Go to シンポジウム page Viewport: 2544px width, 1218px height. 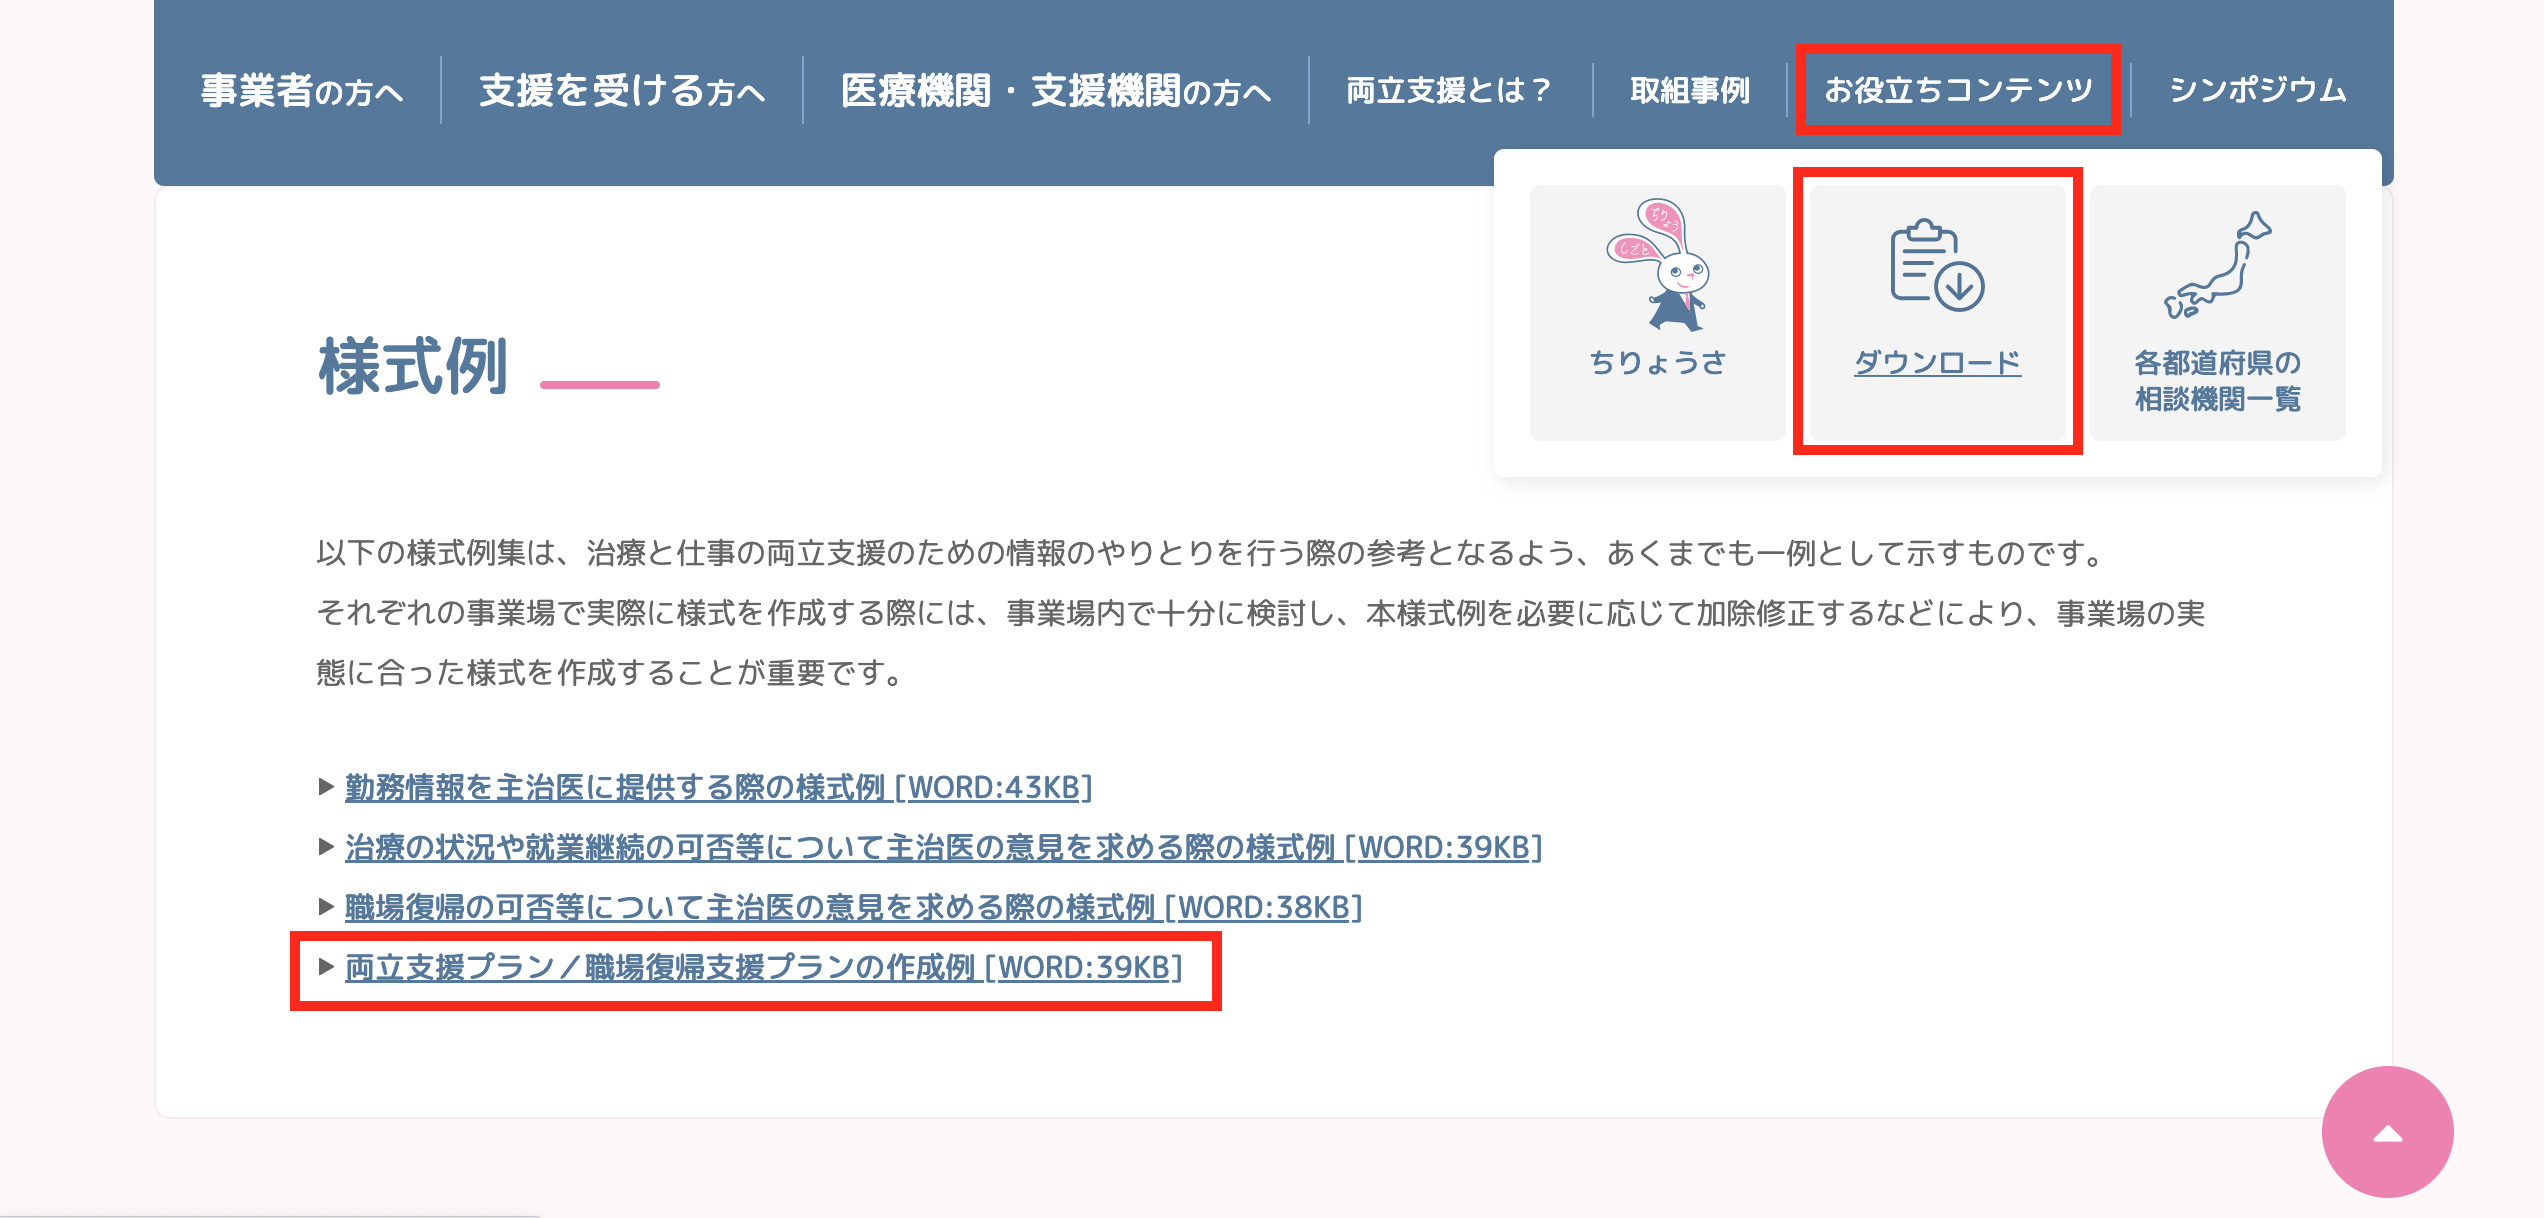point(2258,90)
